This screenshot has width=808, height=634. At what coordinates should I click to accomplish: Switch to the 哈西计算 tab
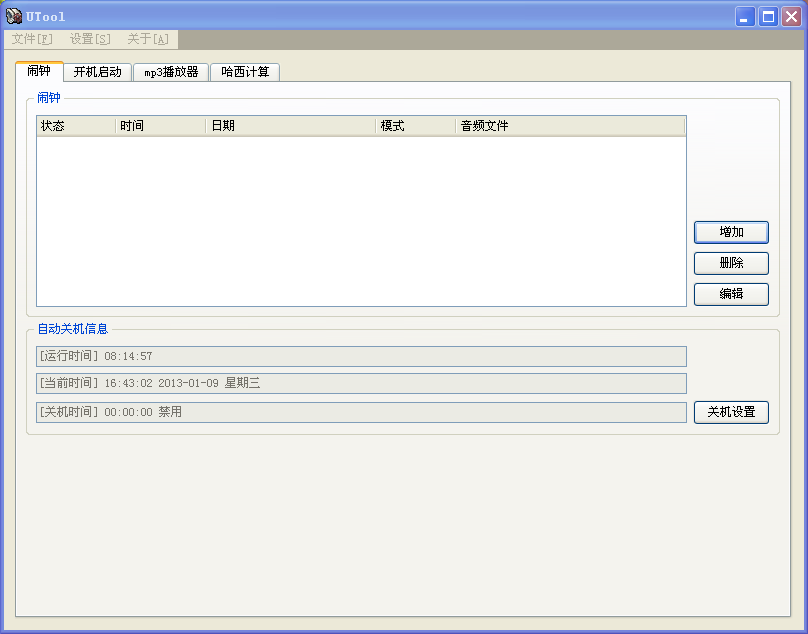(245, 72)
